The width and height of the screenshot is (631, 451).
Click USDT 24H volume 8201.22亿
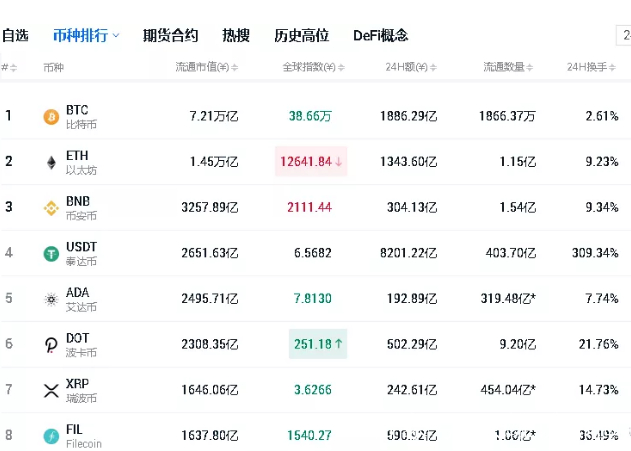pos(408,253)
